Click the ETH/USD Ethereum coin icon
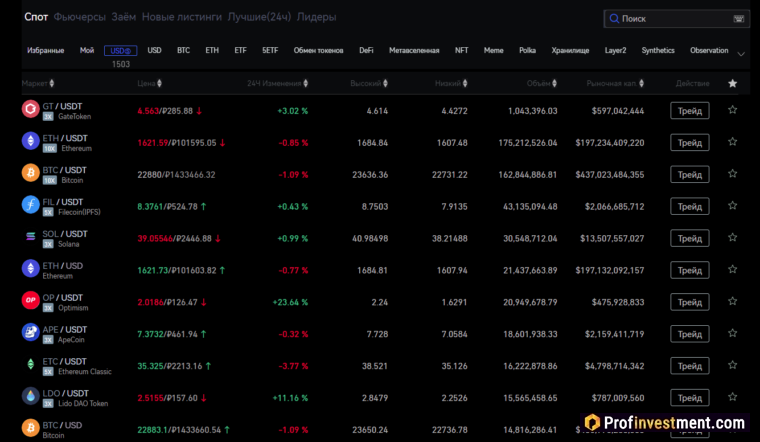This screenshot has width=760, height=442. click(x=31, y=268)
